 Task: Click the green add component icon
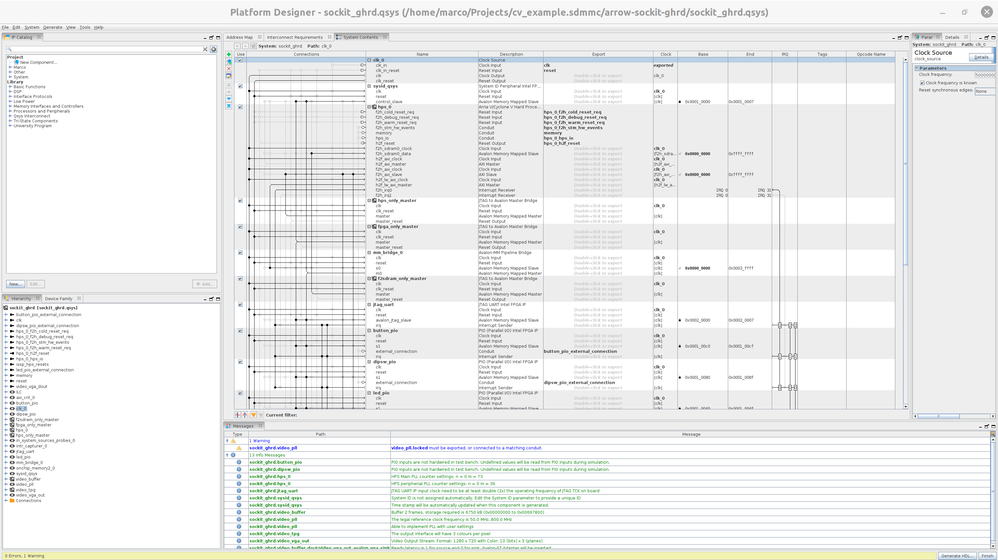pyautogui.click(x=229, y=53)
